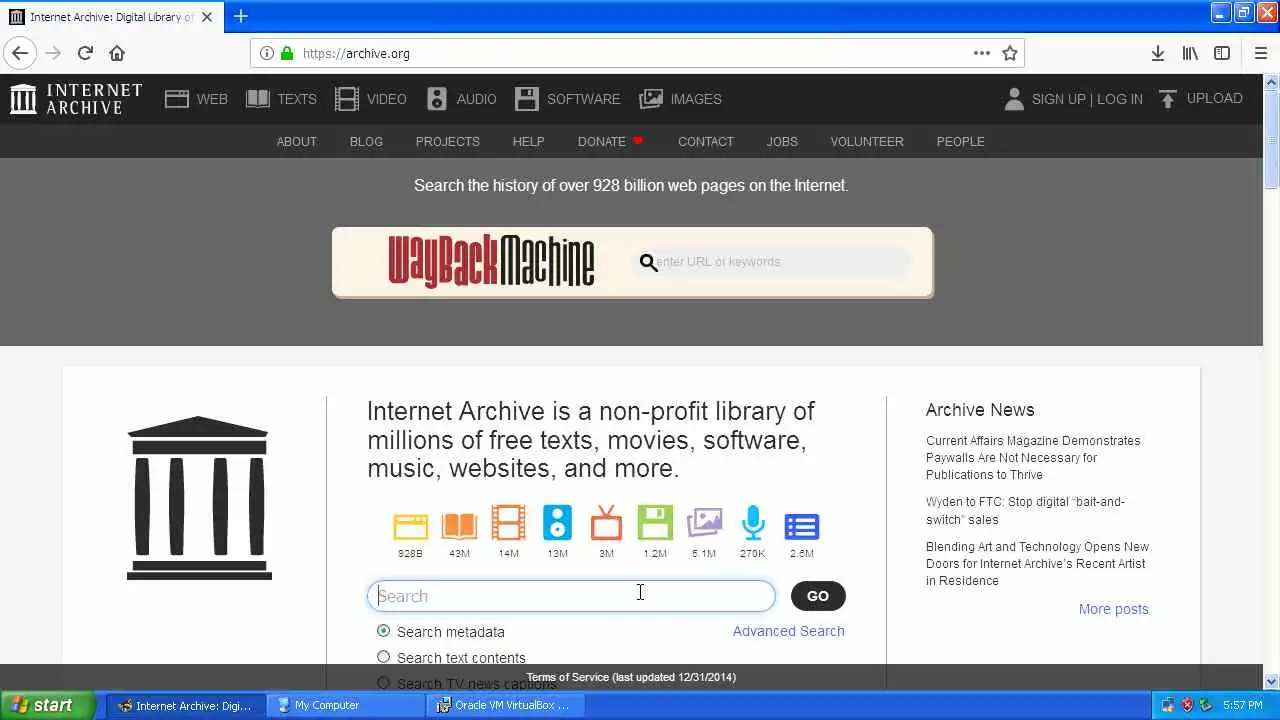Image resolution: width=1280 pixels, height=720 pixels.
Task: Click the Wayback Machine logo
Action: [491, 262]
